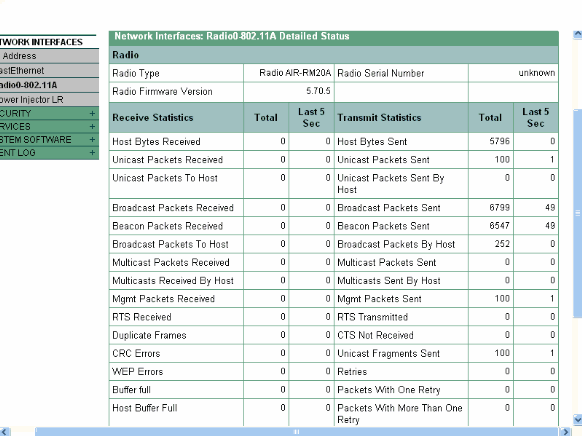Click the Retries label

(x=352, y=371)
